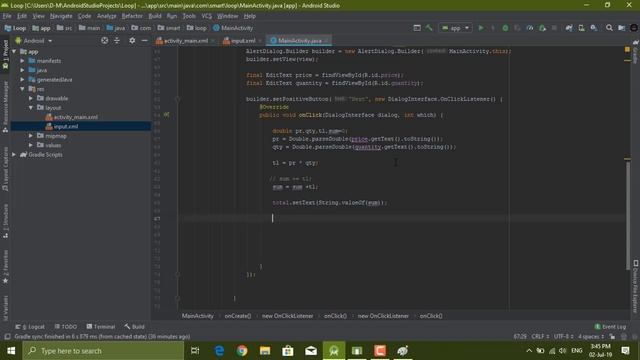The image size is (640, 360).
Task: Expand the manifests folder
Action: (22, 61)
